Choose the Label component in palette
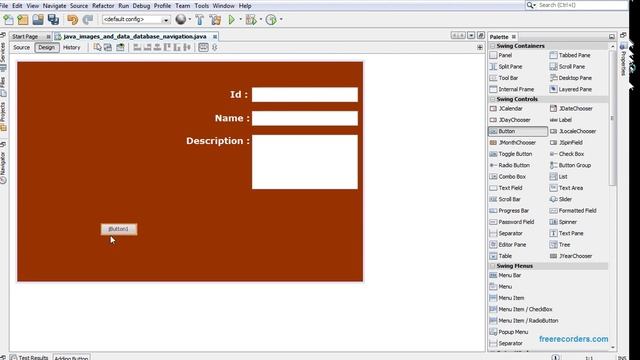This screenshot has width=640, height=360. click(560, 120)
